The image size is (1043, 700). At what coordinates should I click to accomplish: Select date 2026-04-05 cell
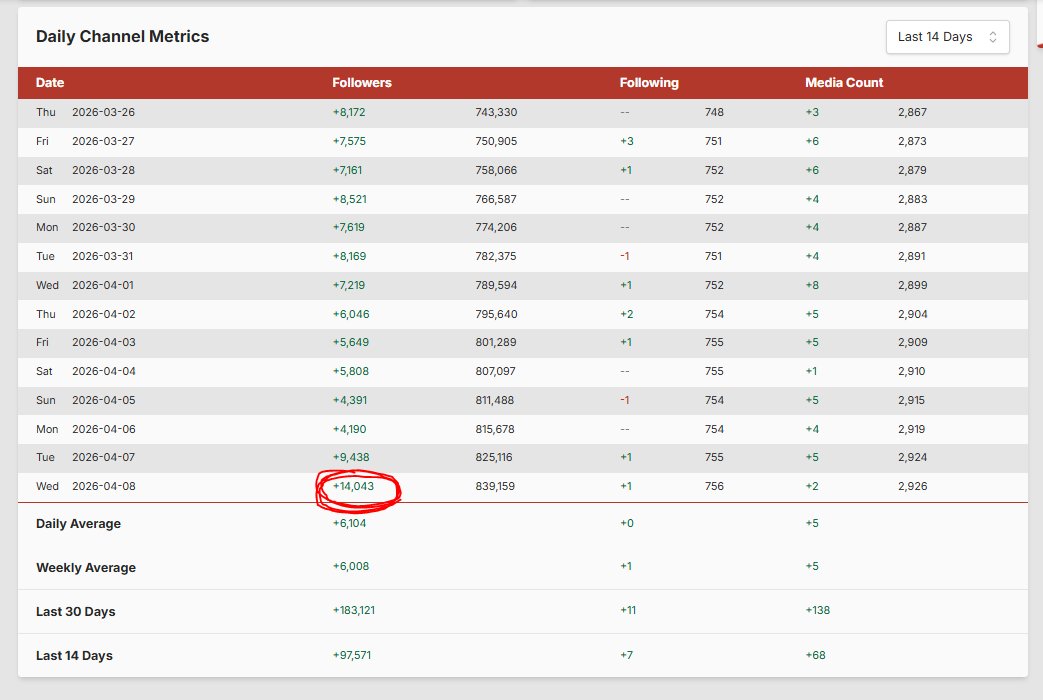coord(103,400)
